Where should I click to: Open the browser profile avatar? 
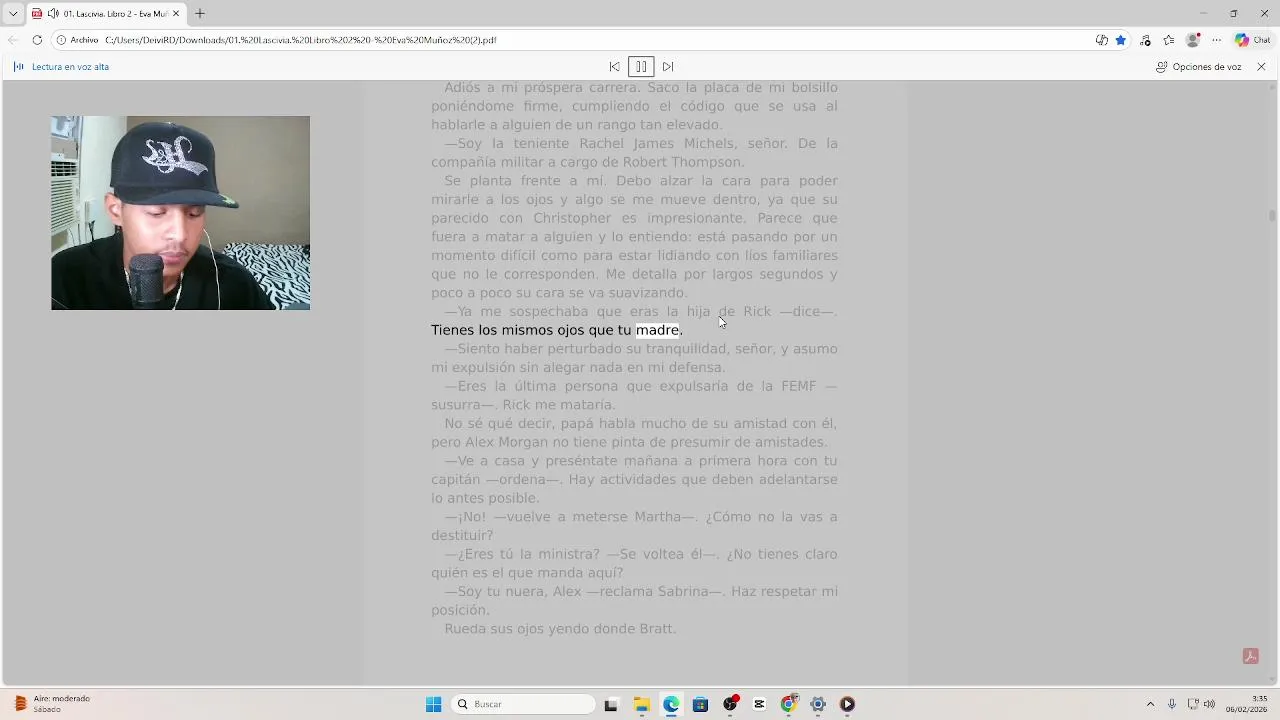1192,40
